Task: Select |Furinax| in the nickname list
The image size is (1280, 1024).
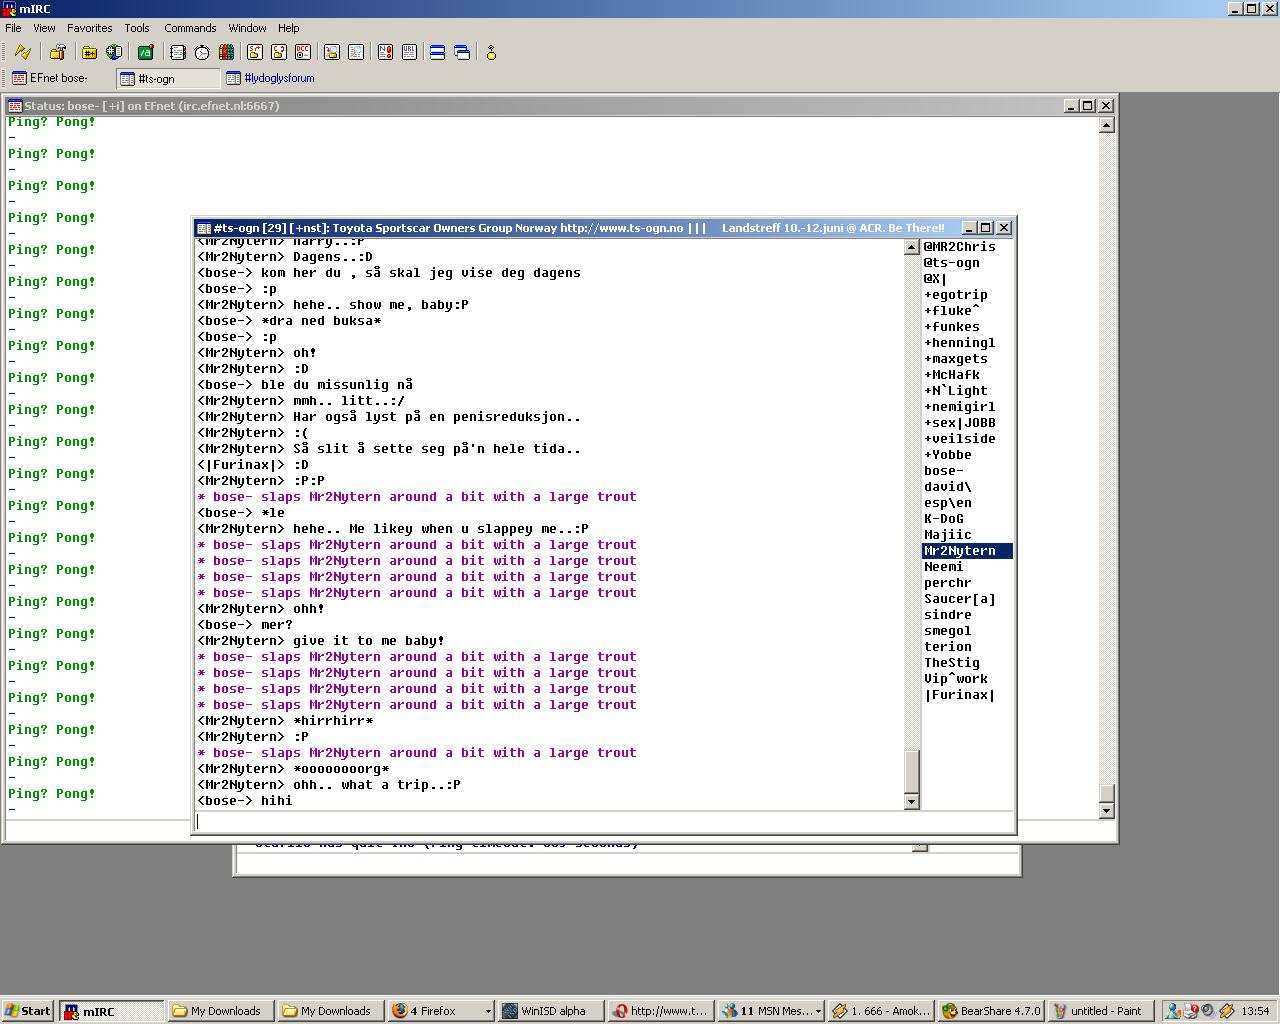Action: [x=959, y=695]
